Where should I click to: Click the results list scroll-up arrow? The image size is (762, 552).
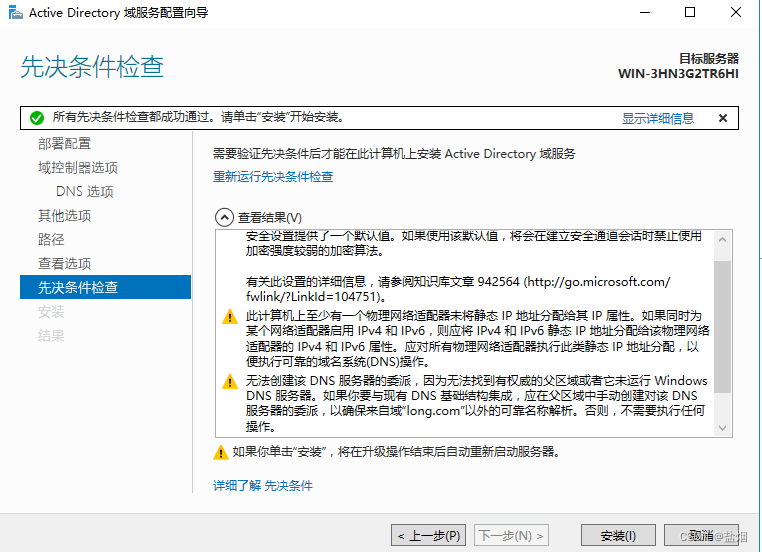723,240
